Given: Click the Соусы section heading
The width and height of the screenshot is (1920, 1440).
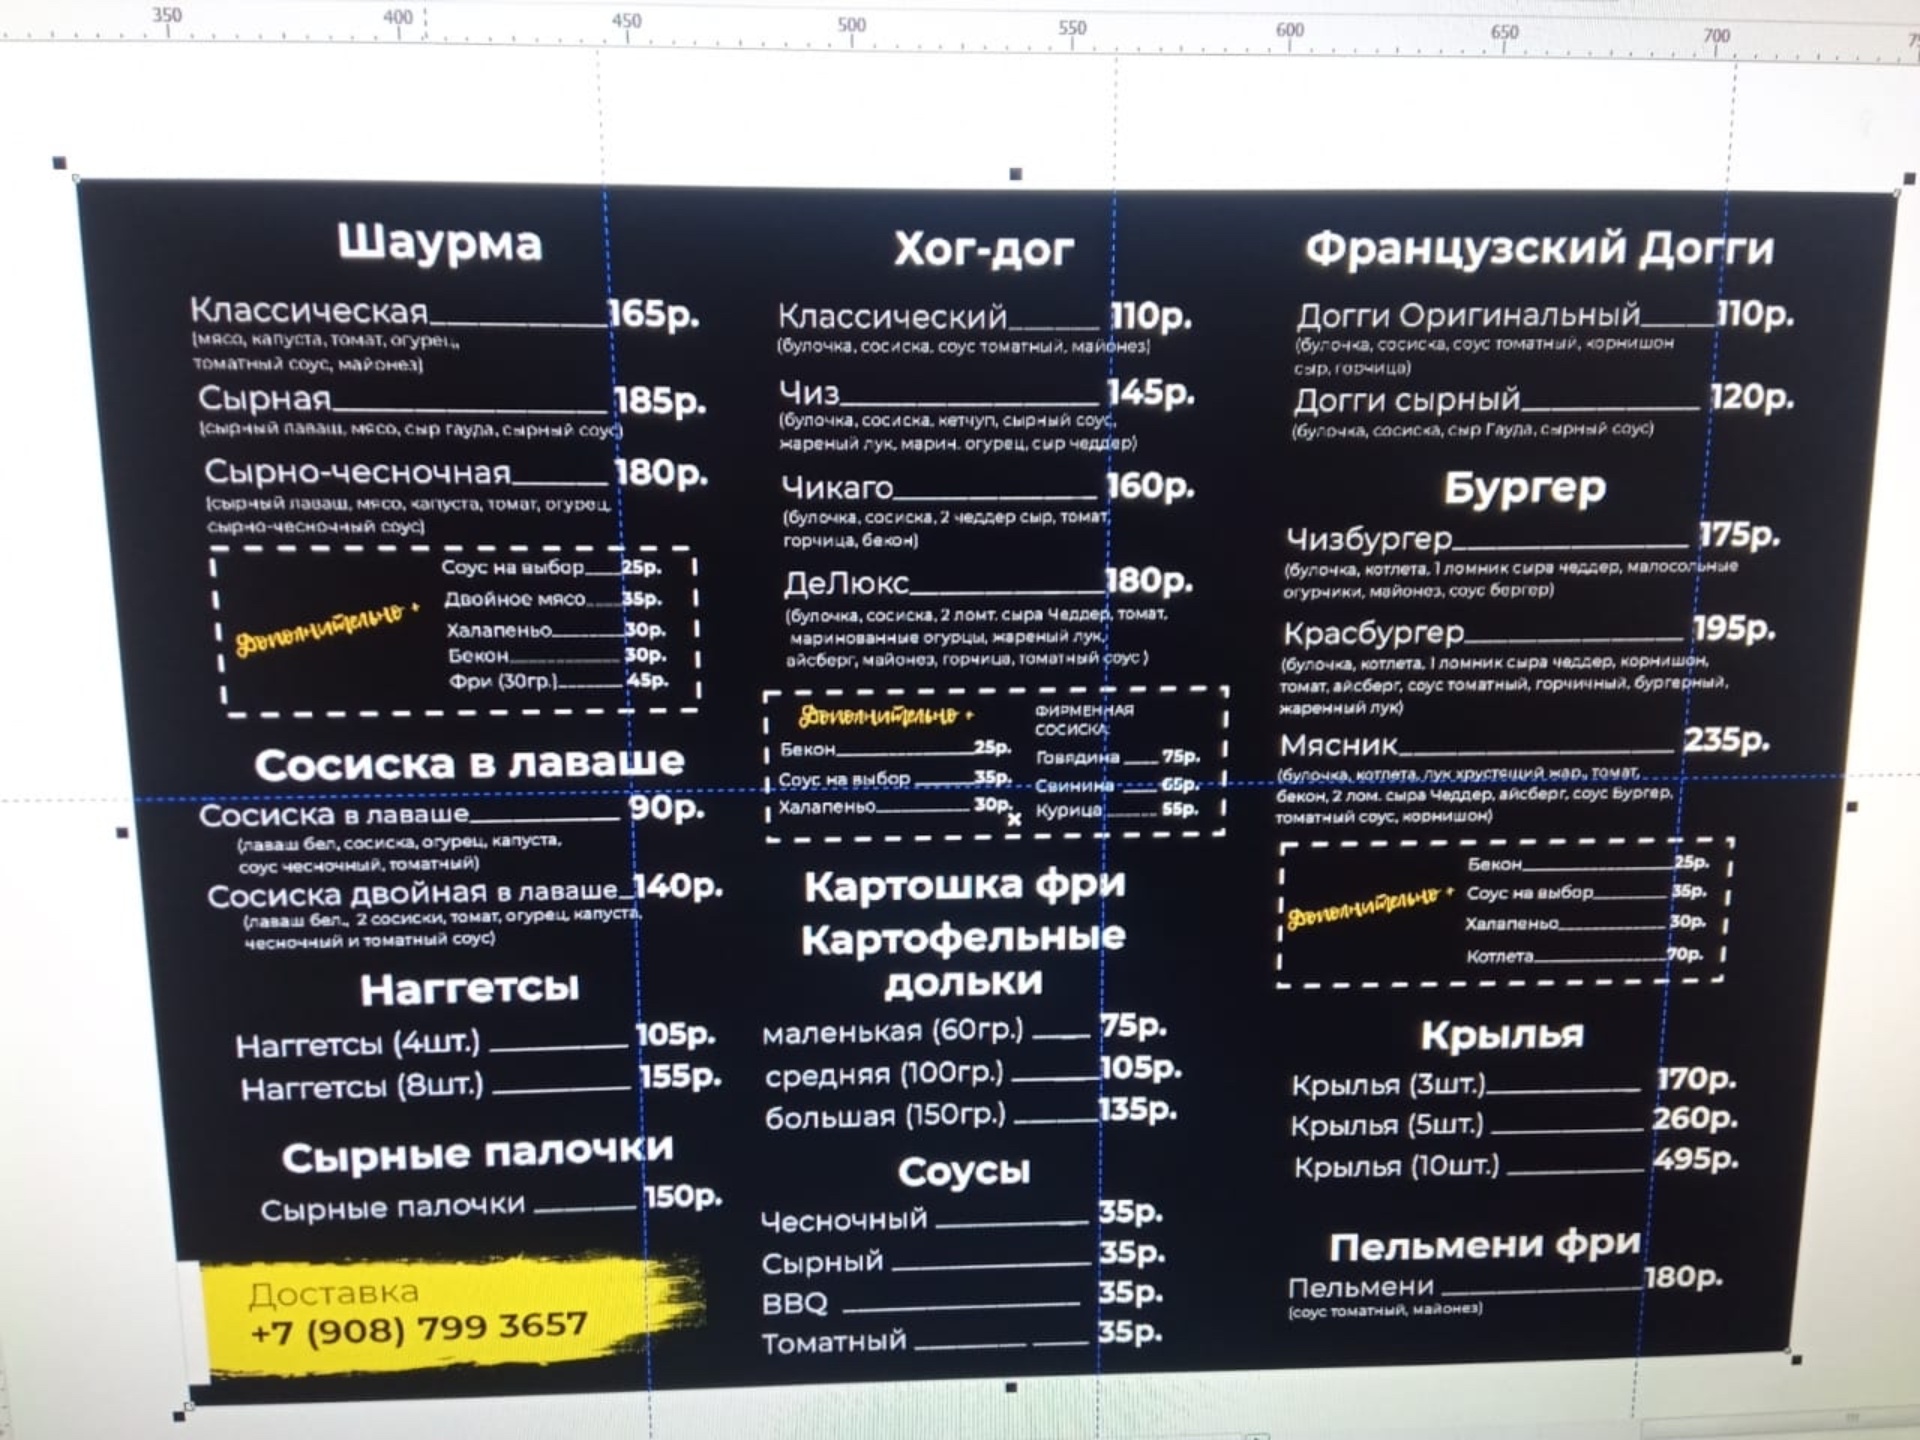Looking at the screenshot, I should click(964, 1172).
